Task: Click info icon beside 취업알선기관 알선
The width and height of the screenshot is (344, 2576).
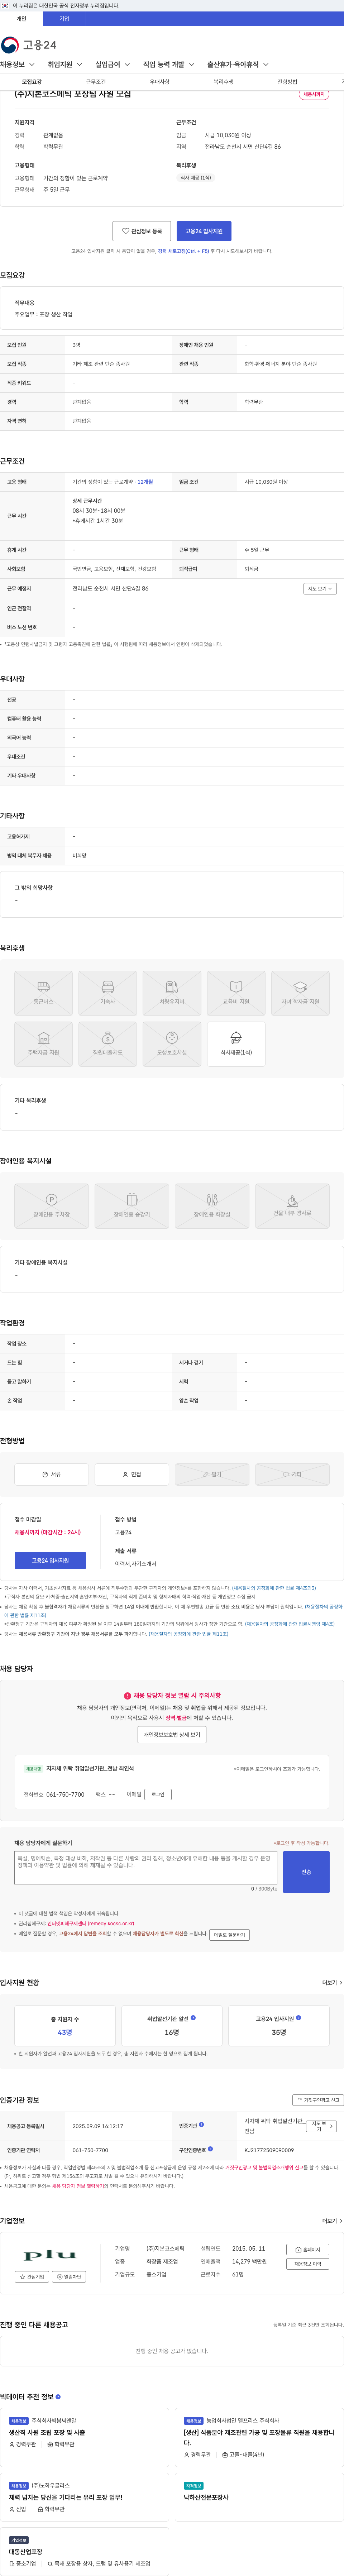Action: click(193, 2018)
